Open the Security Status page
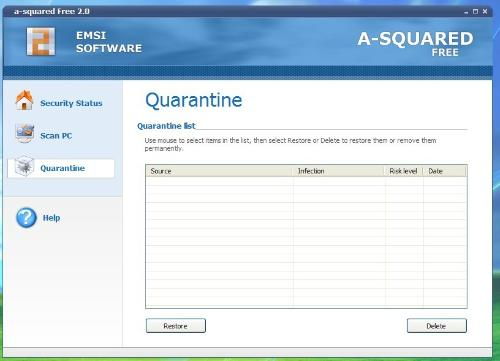This screenshot has width=500, height=361. coord(71,103)
